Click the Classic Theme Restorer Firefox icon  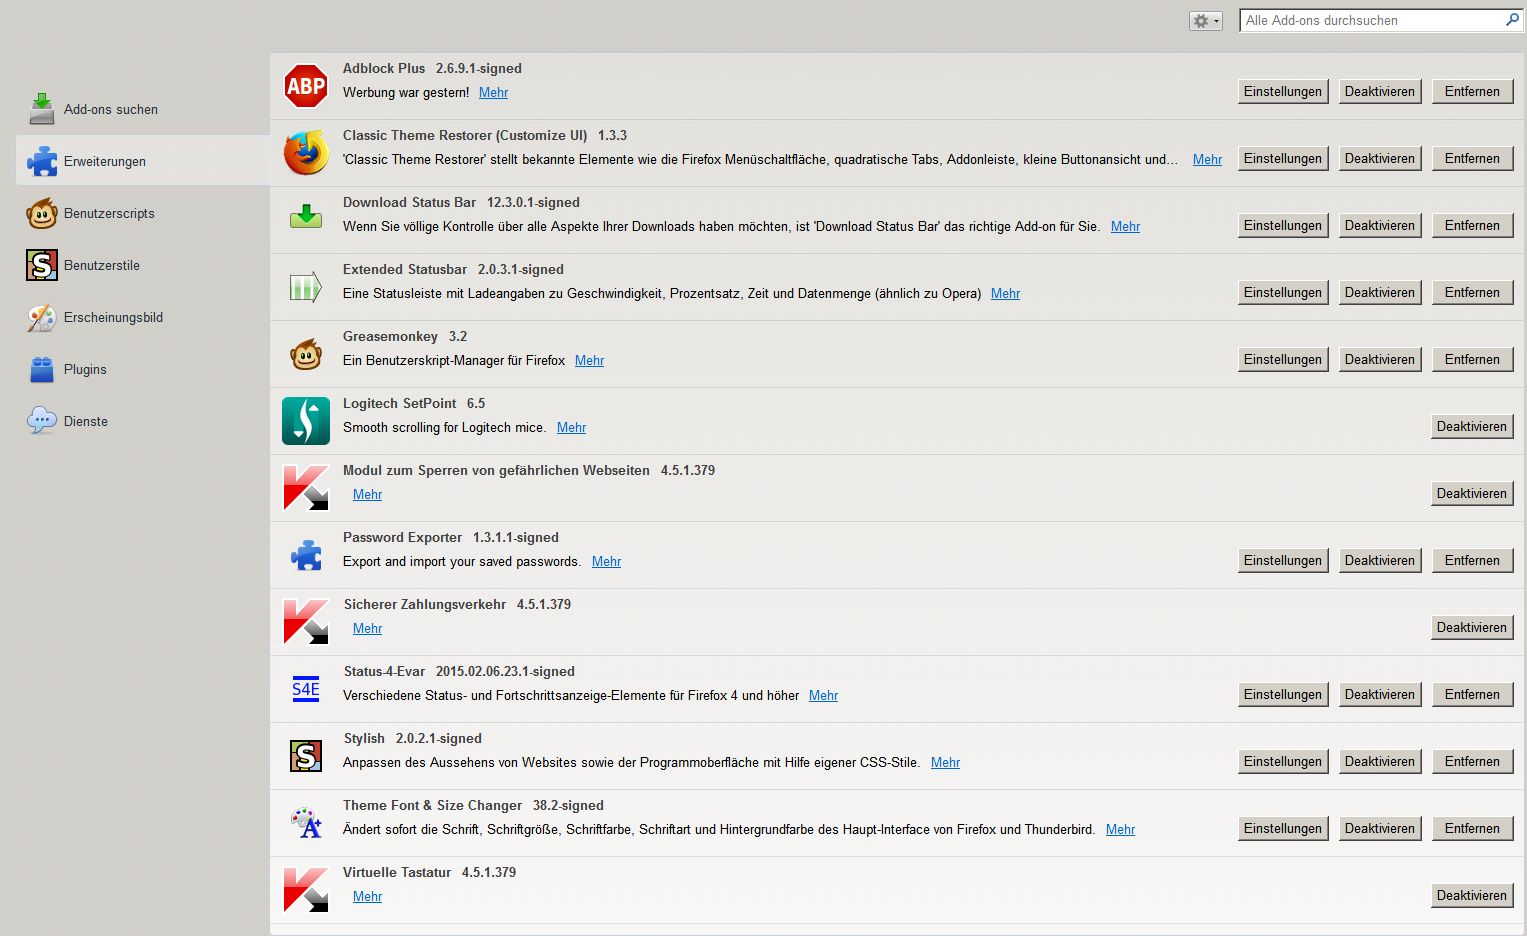(306, 153)
